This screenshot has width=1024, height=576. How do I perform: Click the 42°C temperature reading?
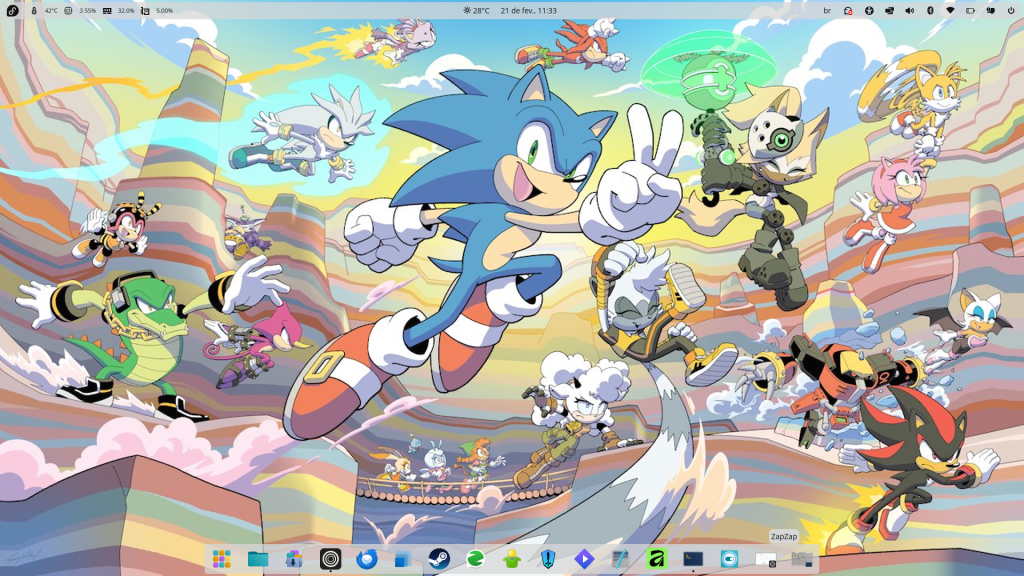51,11
